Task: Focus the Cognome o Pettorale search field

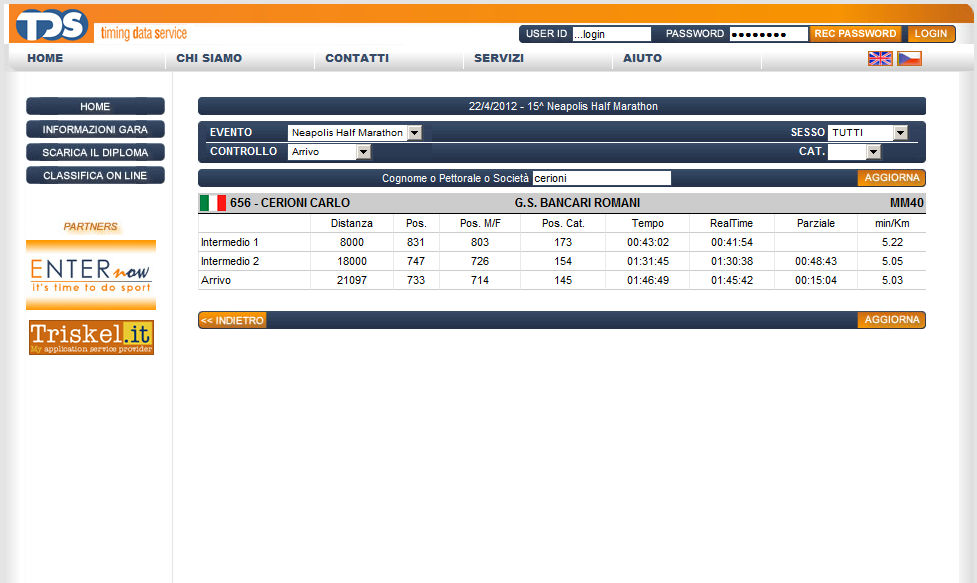Action: 601,178
